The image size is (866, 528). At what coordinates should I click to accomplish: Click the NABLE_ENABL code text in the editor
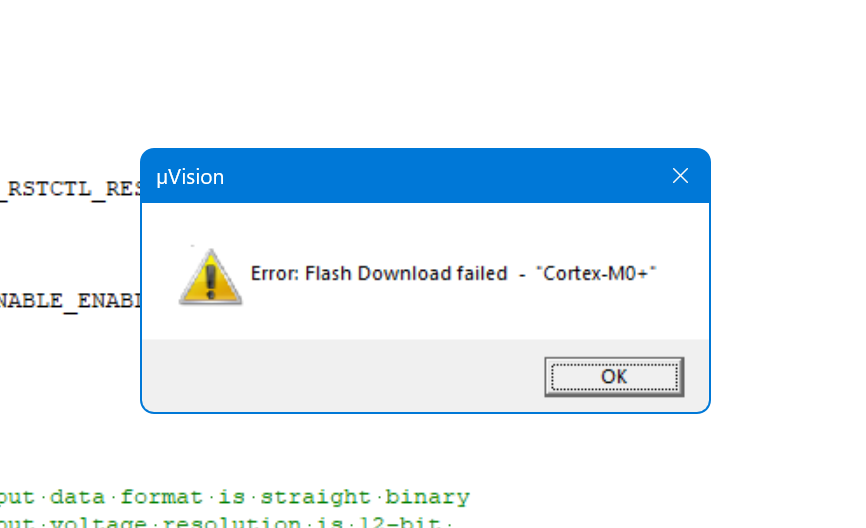point(71,302)
